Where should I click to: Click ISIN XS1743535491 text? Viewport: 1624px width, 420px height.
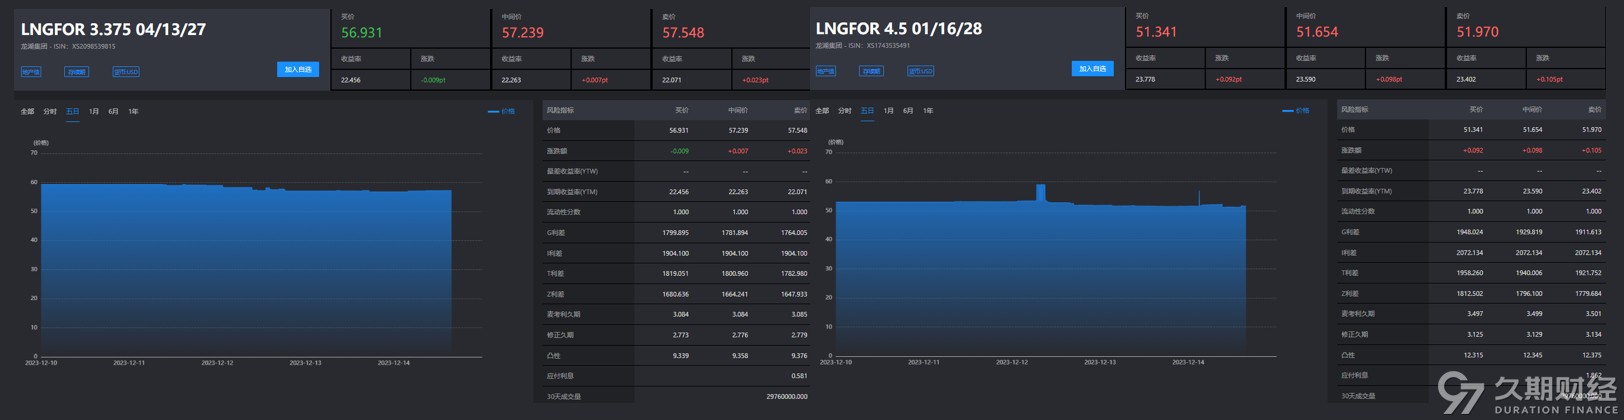click(x=888, y=45)
